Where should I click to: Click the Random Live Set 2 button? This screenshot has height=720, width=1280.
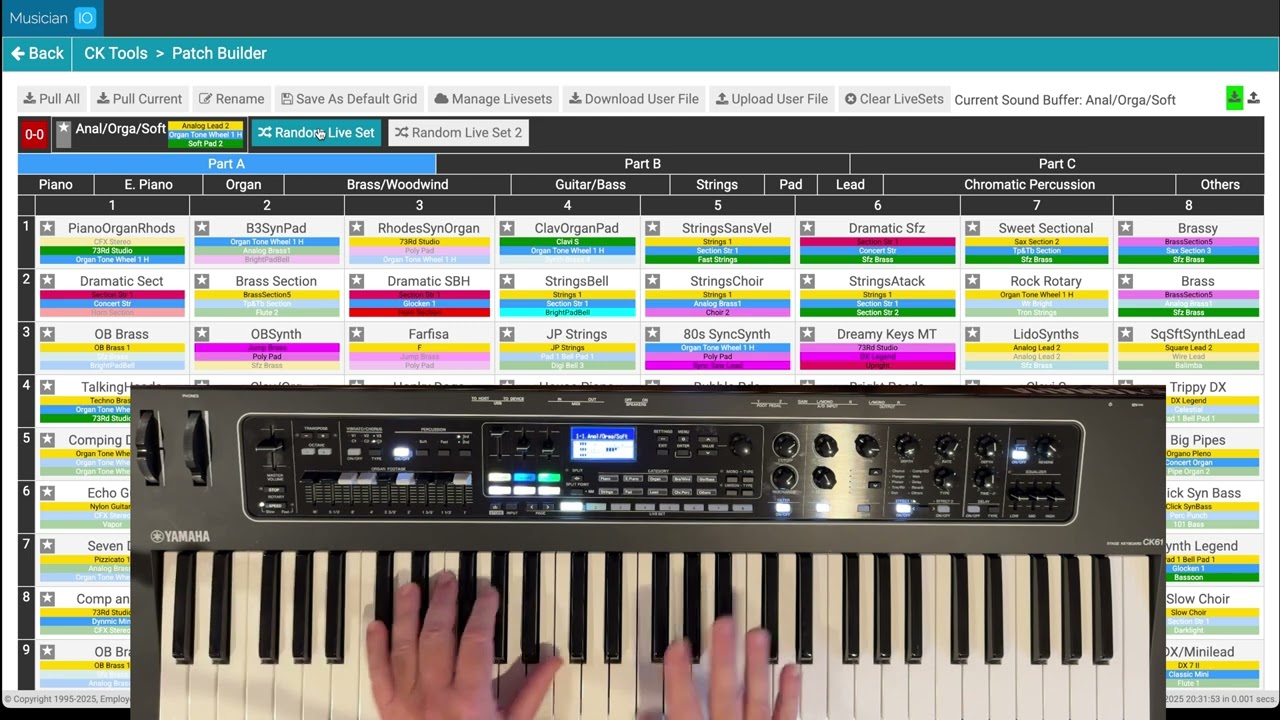458,132
